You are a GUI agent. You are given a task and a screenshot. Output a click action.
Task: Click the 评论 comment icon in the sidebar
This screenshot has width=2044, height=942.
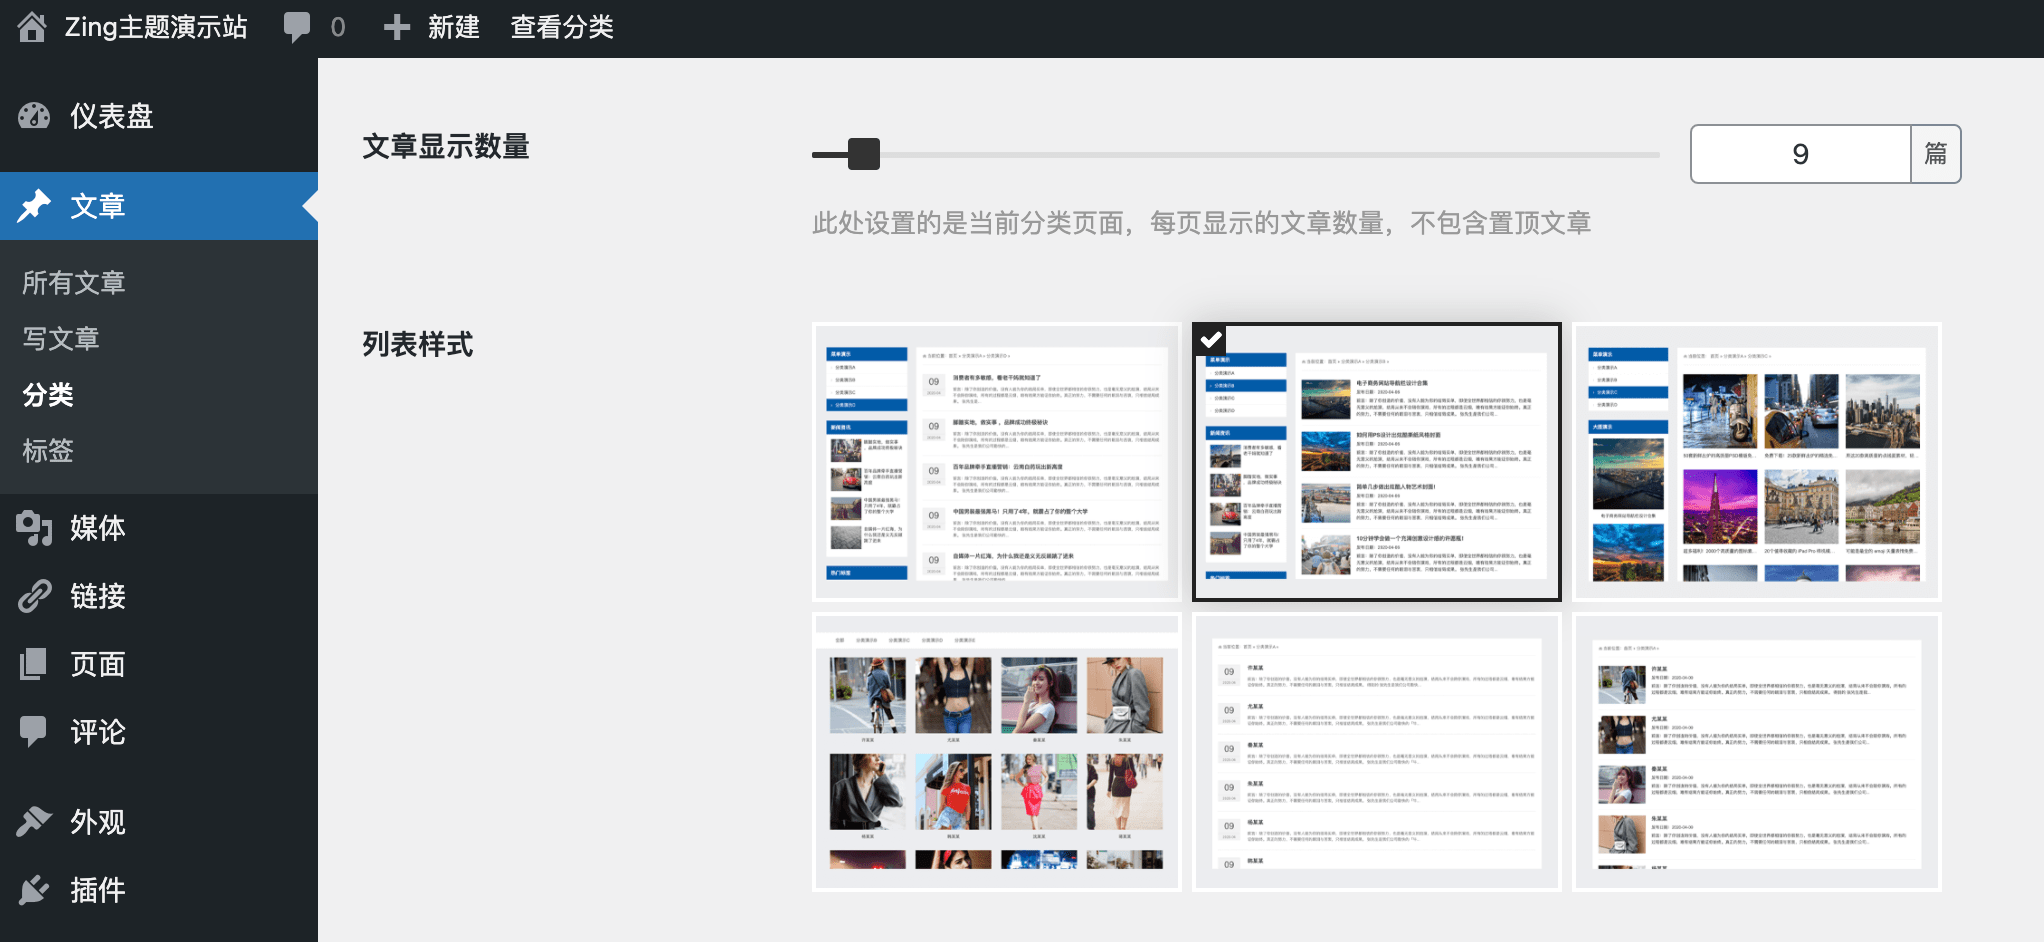click(34, 732)
